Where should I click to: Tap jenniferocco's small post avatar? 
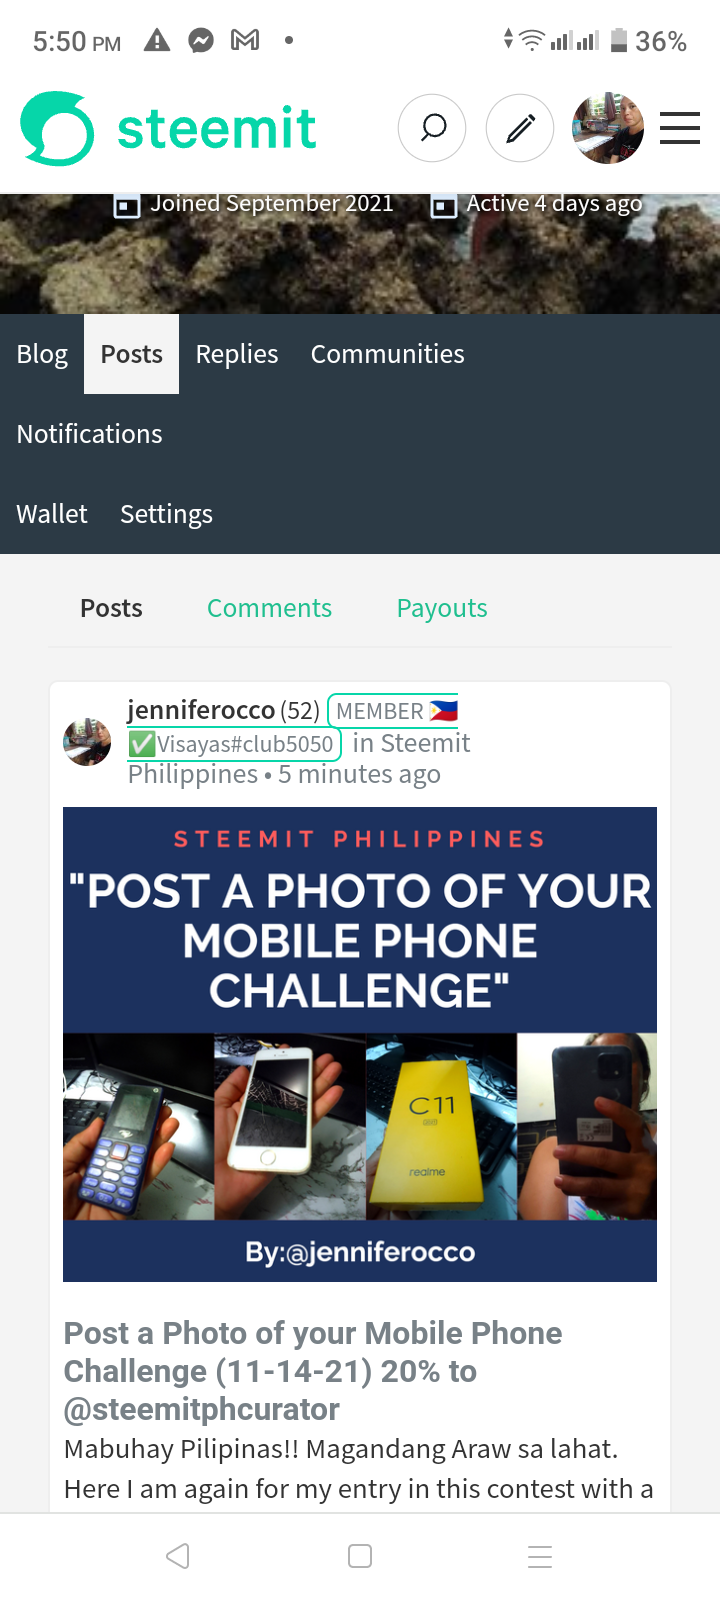coord(87,742)
